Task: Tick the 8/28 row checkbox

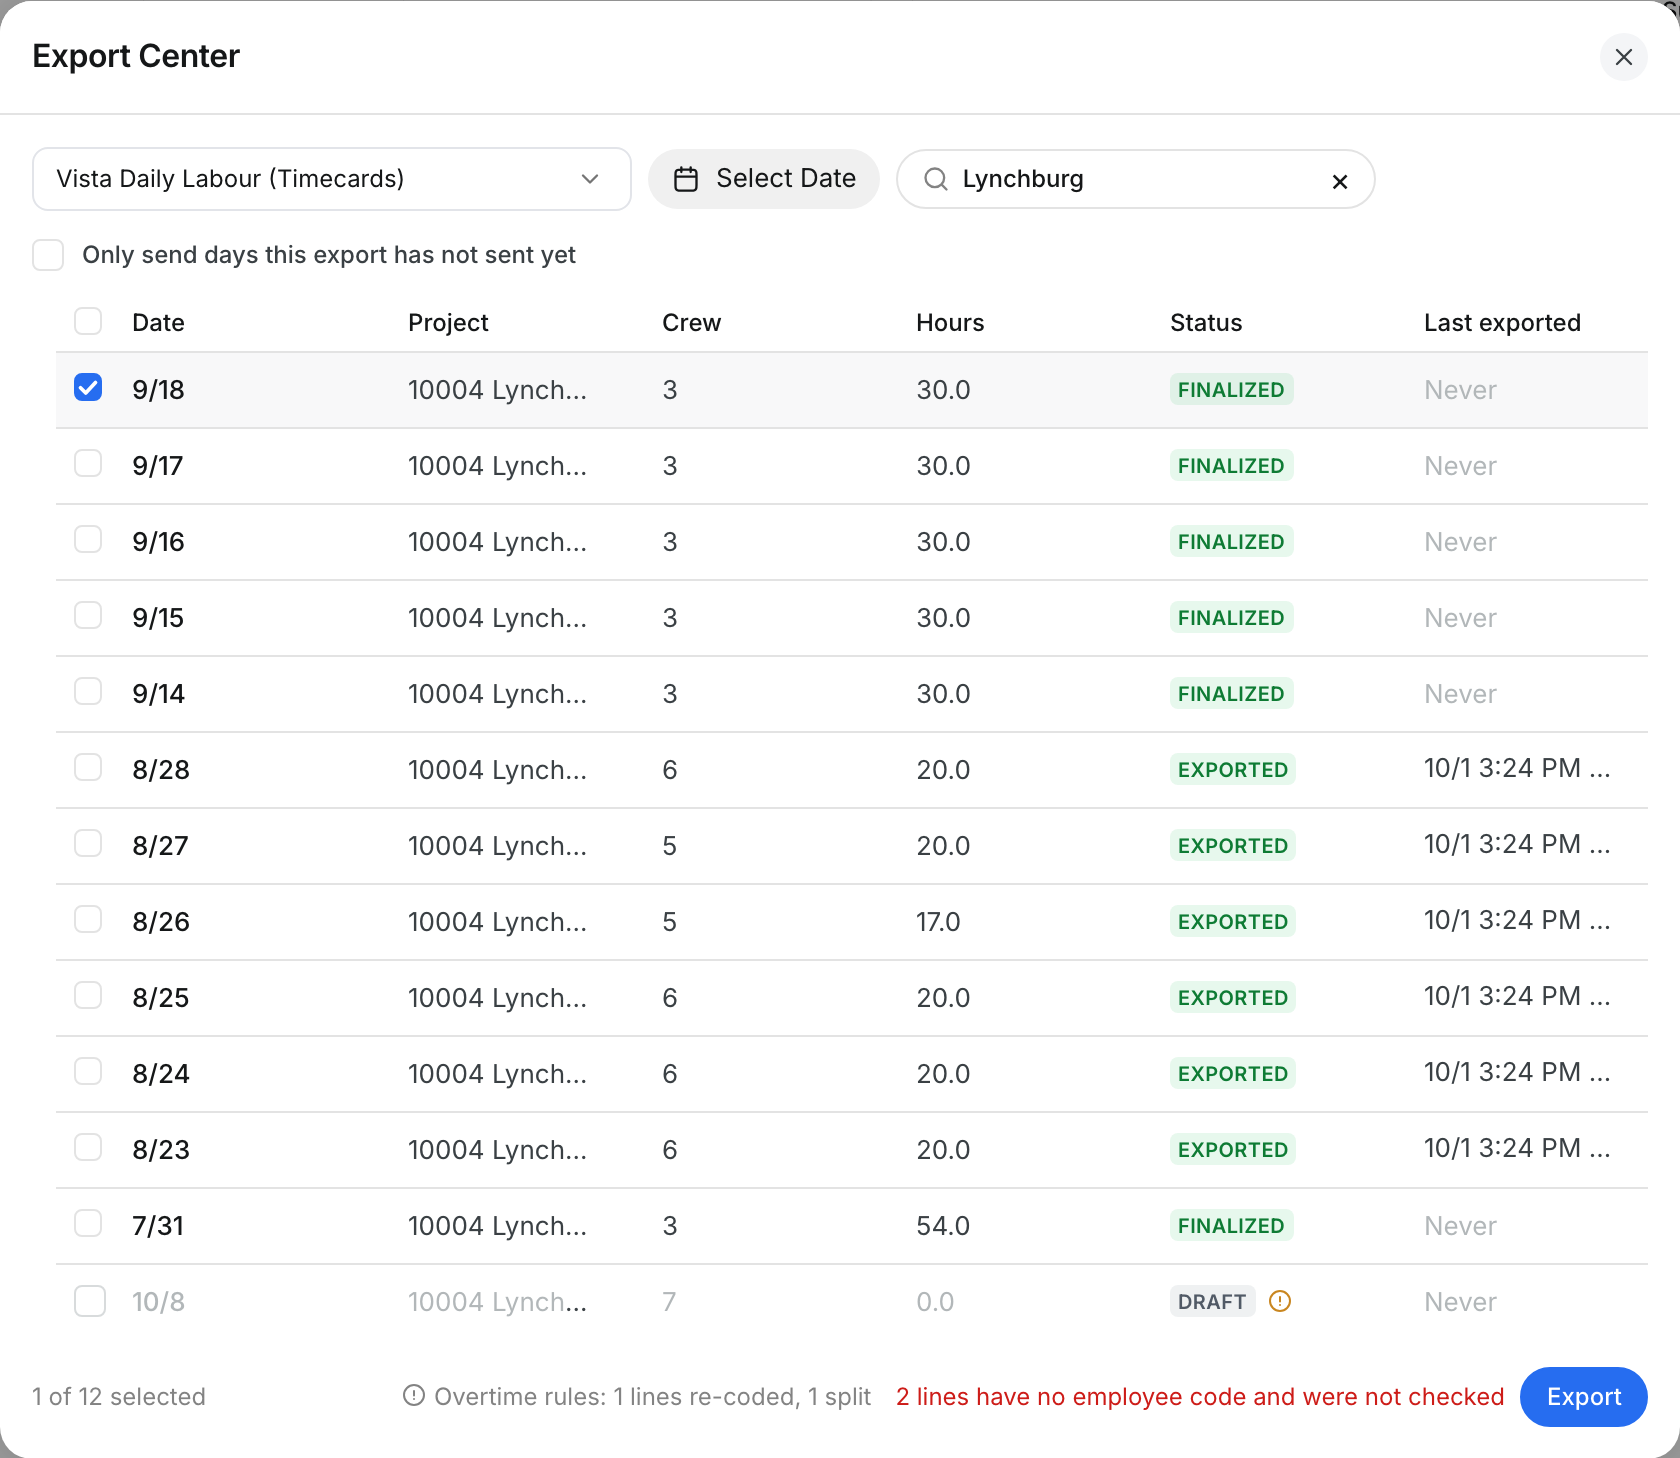Action: point(88,767)
